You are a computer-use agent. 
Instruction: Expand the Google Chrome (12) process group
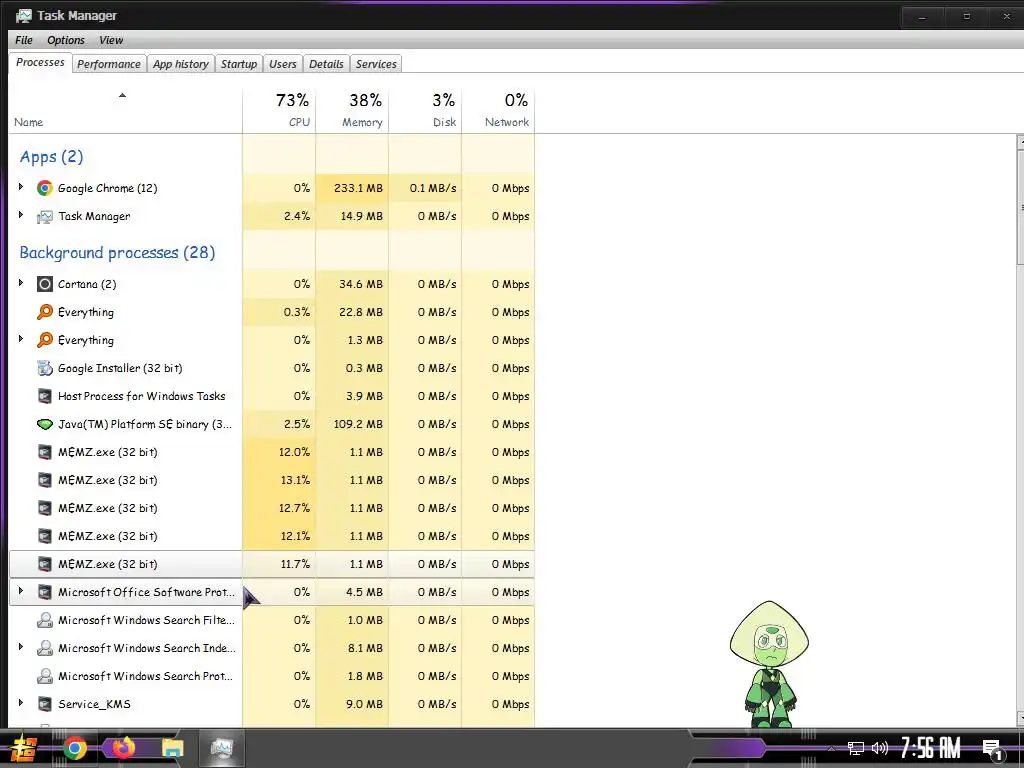(21, 187)
